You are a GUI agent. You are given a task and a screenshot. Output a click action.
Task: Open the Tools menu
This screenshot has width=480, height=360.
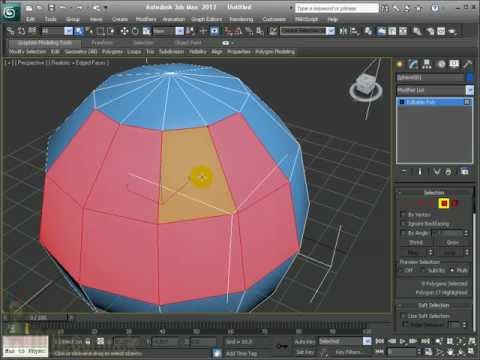pos(50,19)
